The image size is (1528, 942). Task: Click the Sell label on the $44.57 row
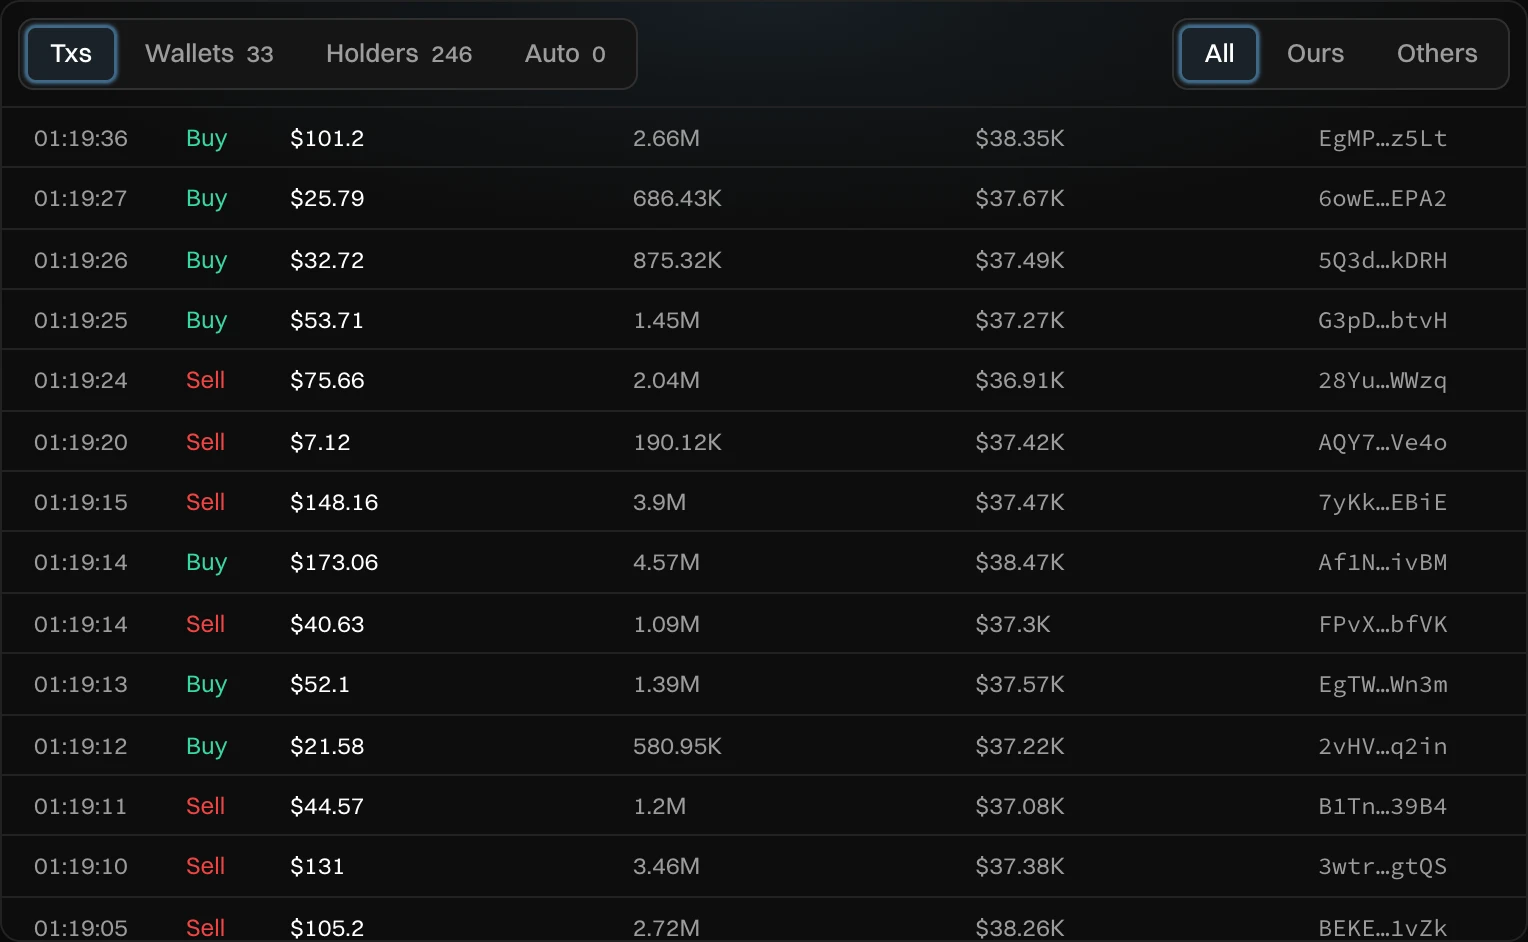(205, 806)
